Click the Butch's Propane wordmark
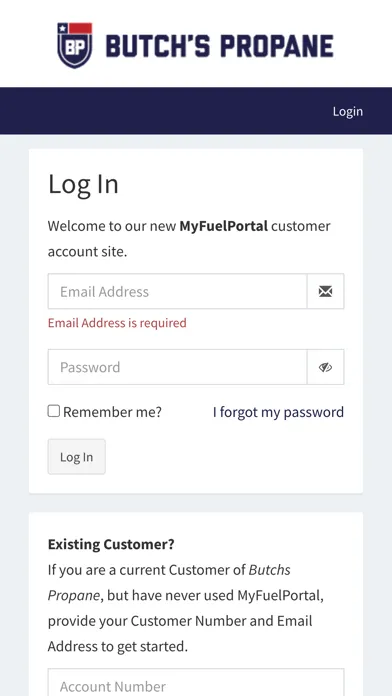 (220, 47)
